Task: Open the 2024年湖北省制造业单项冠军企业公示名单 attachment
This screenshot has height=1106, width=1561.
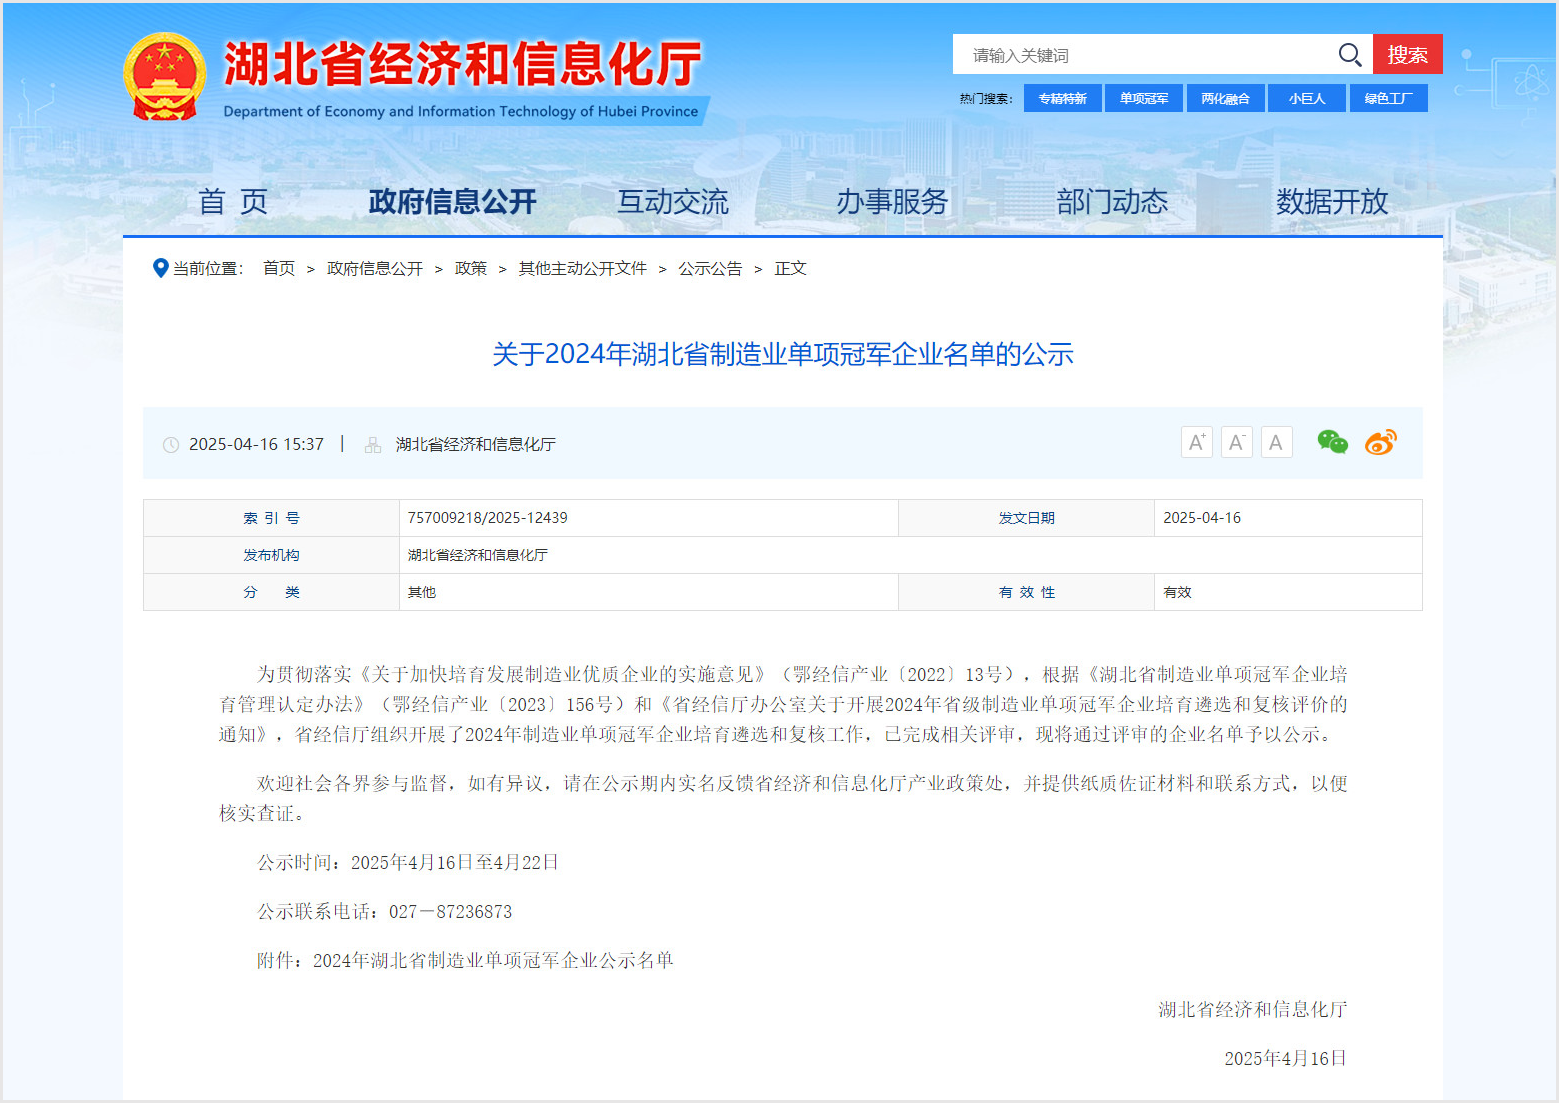Action: (493, 960)
